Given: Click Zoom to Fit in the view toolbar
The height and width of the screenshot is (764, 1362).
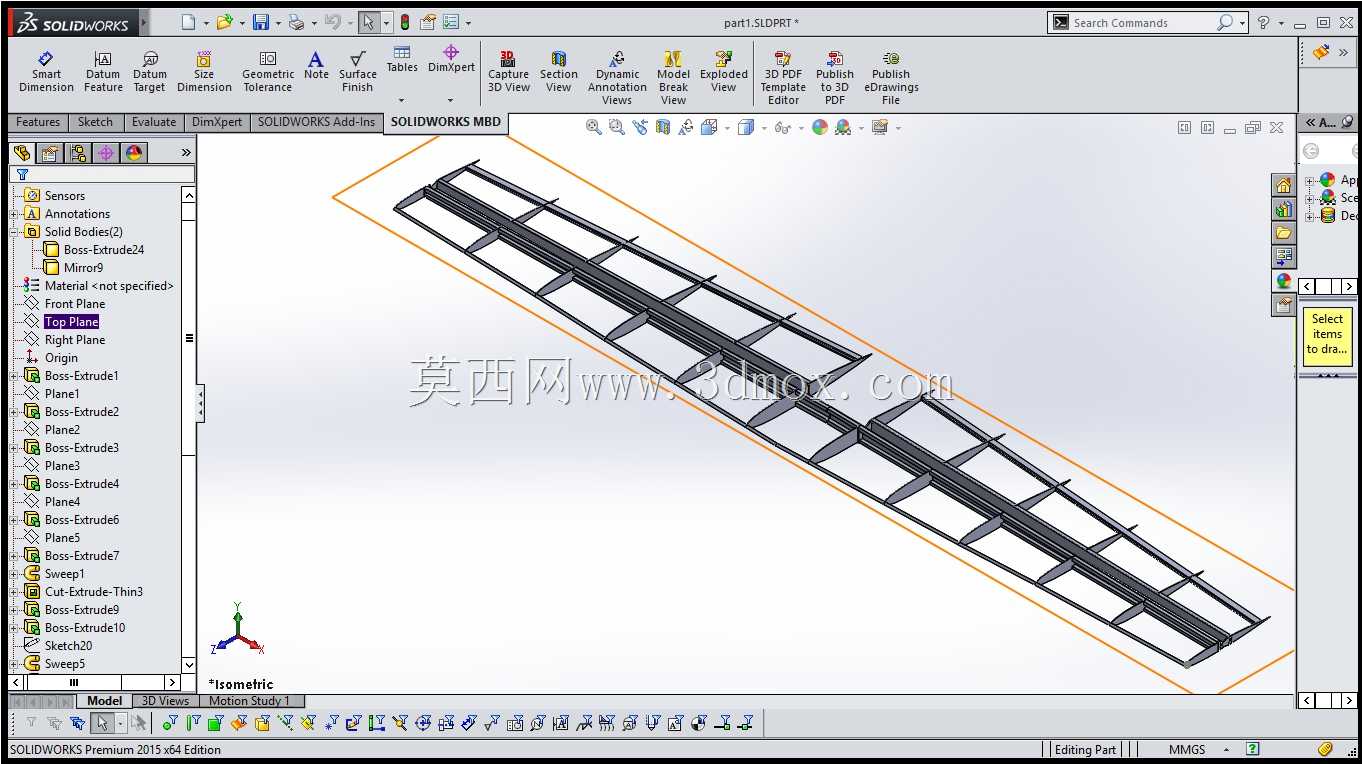Looking at the screenshot, I should [x=594, y=127].
